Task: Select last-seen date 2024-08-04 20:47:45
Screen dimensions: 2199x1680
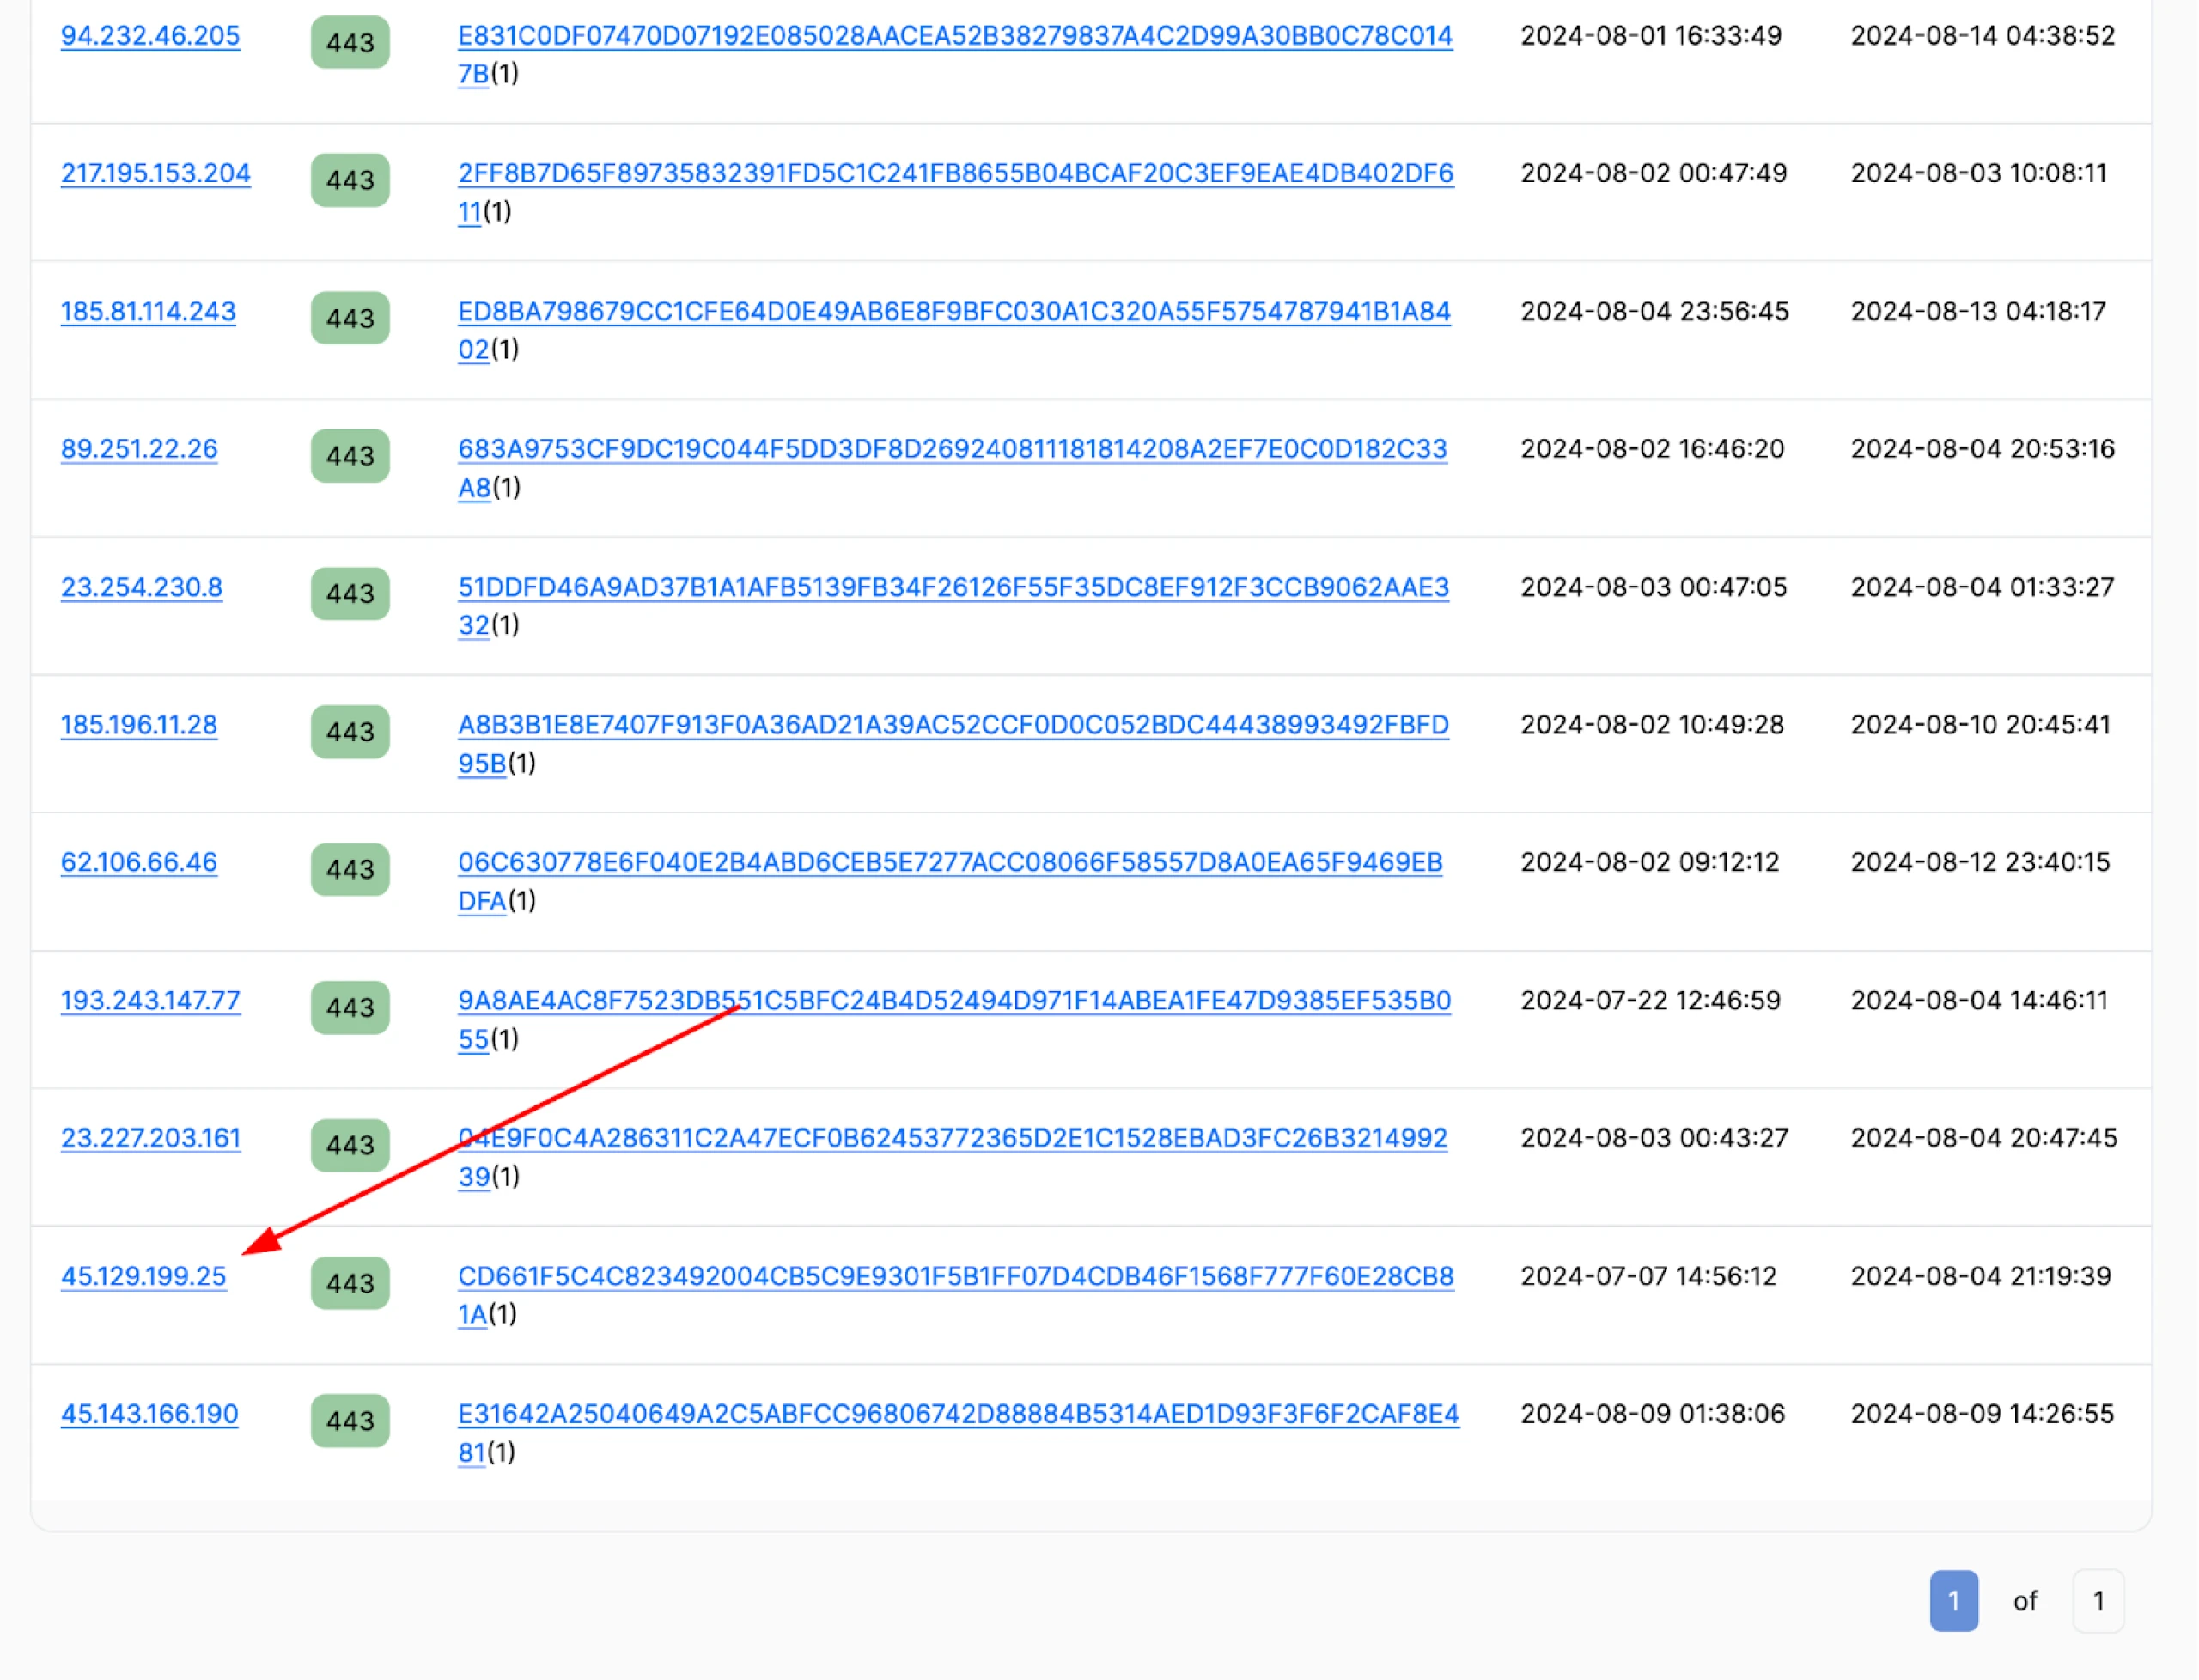Action: click(x=1984, y=1139)
